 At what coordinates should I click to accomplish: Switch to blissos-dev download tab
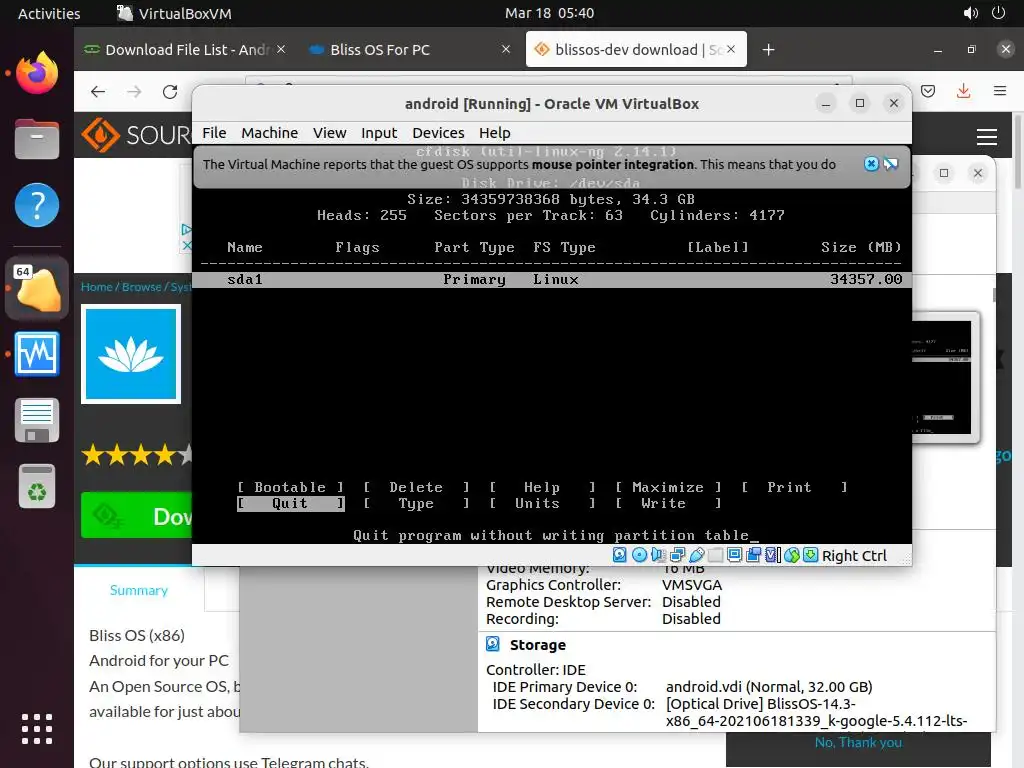tap(636, 50)
